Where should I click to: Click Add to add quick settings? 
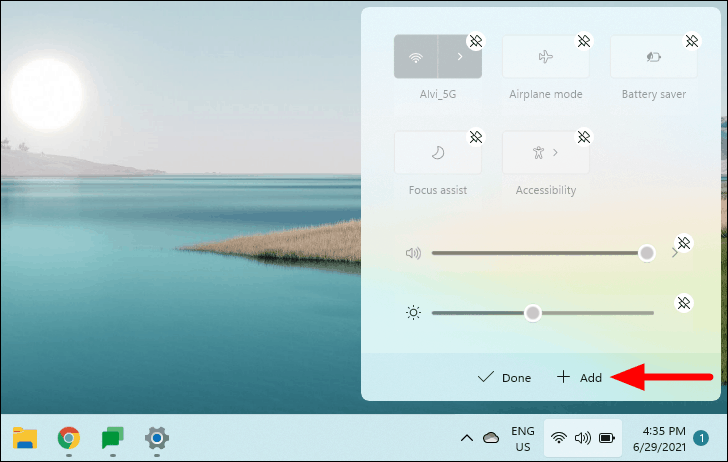[x=579, y=377]
